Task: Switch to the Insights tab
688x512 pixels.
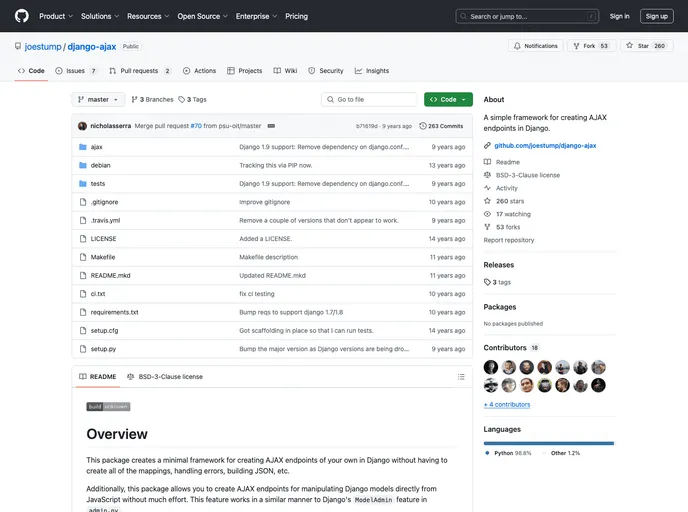Action: point(372,71)
